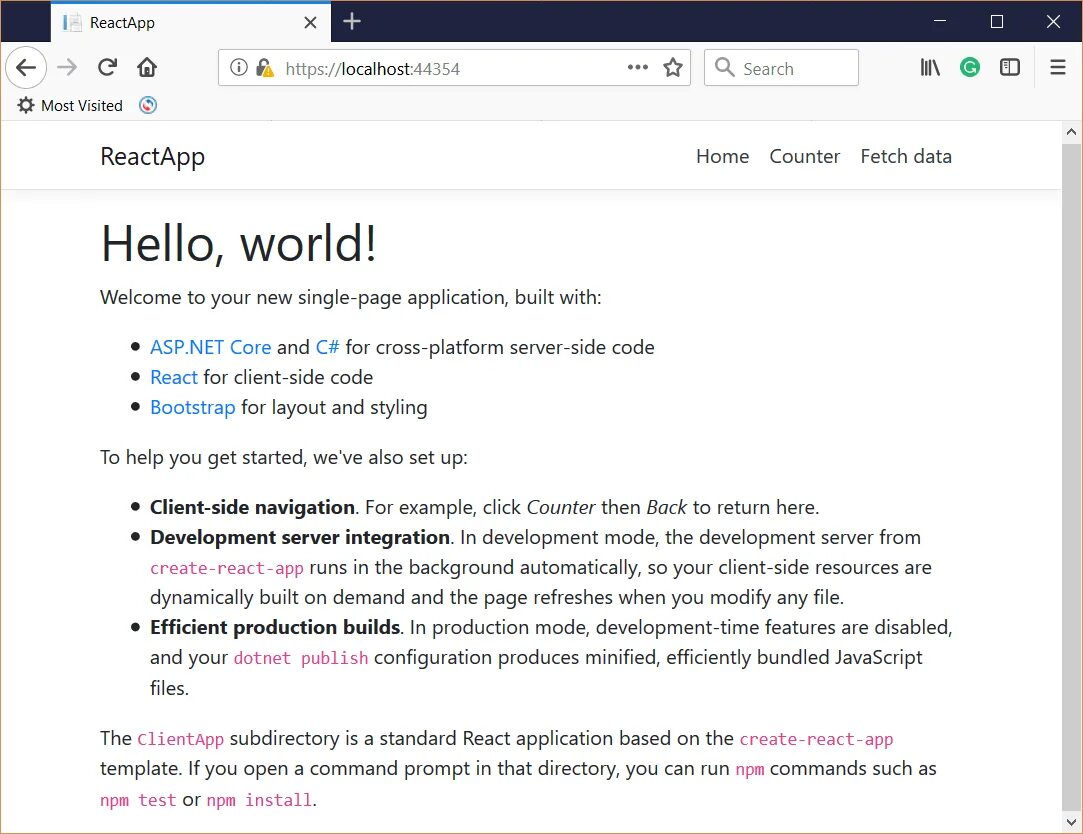Click the browser Back arrow button
This screenshot has width=1083, height=834.
click(x=27, y=68)
